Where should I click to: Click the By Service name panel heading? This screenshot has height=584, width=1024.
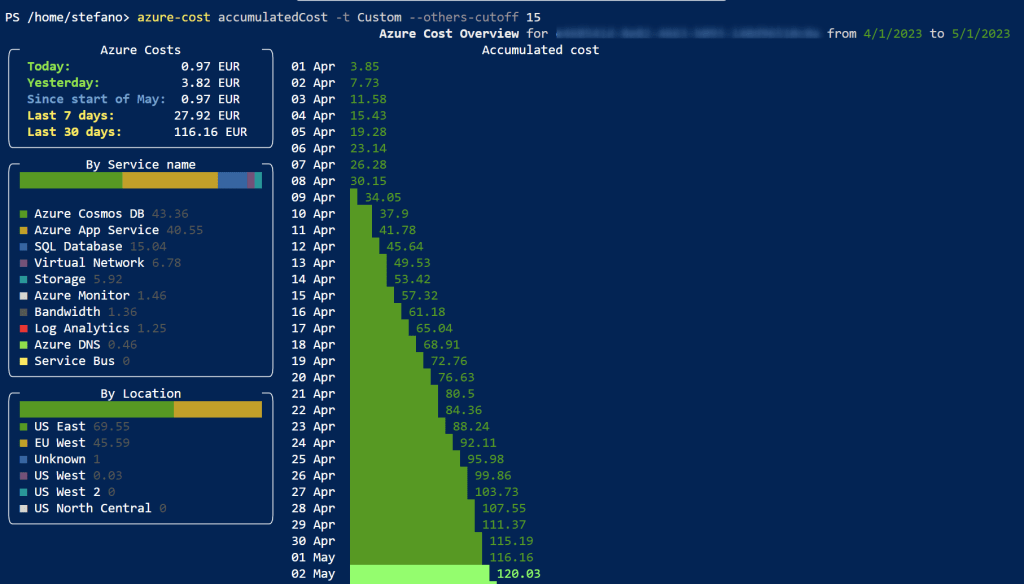coord(141,164)
